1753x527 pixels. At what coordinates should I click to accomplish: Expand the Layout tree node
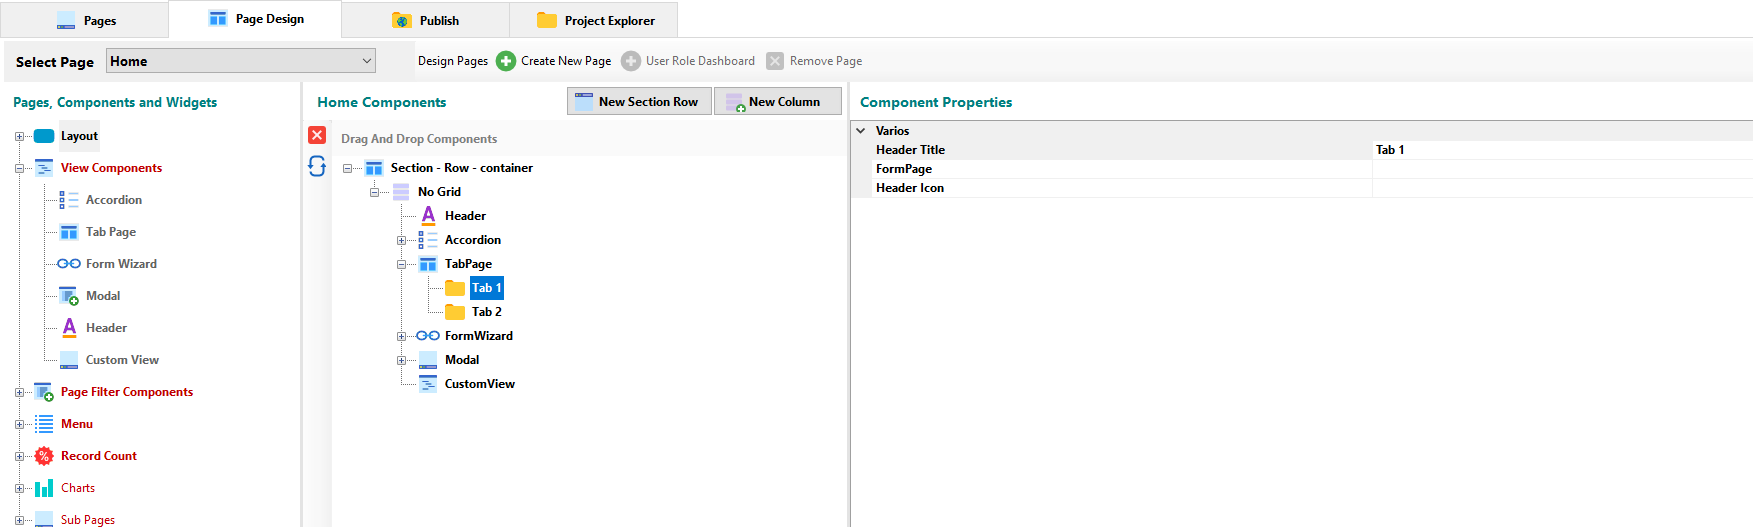click(x=19, y=136)
